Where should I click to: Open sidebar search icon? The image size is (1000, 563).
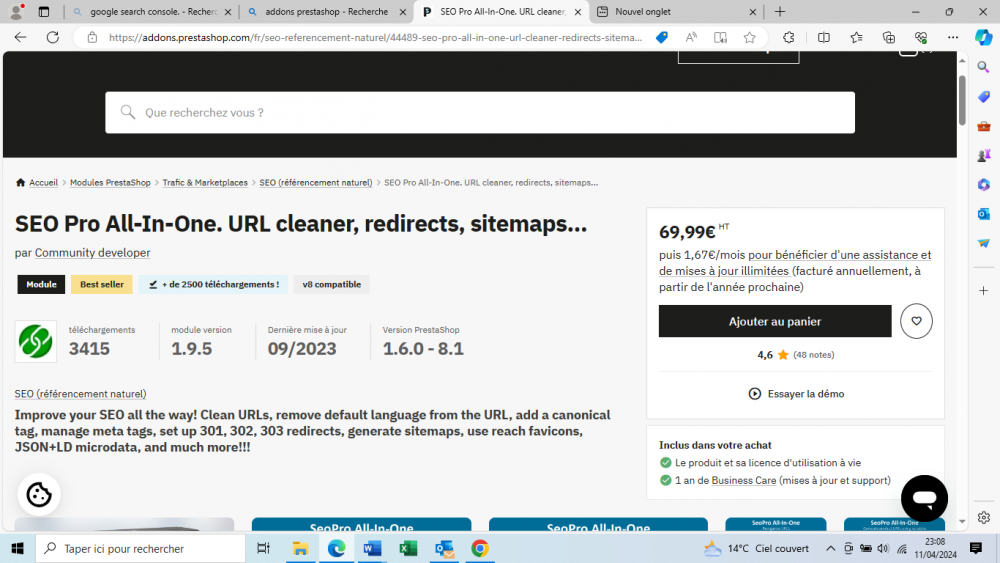tap(983, 67)
